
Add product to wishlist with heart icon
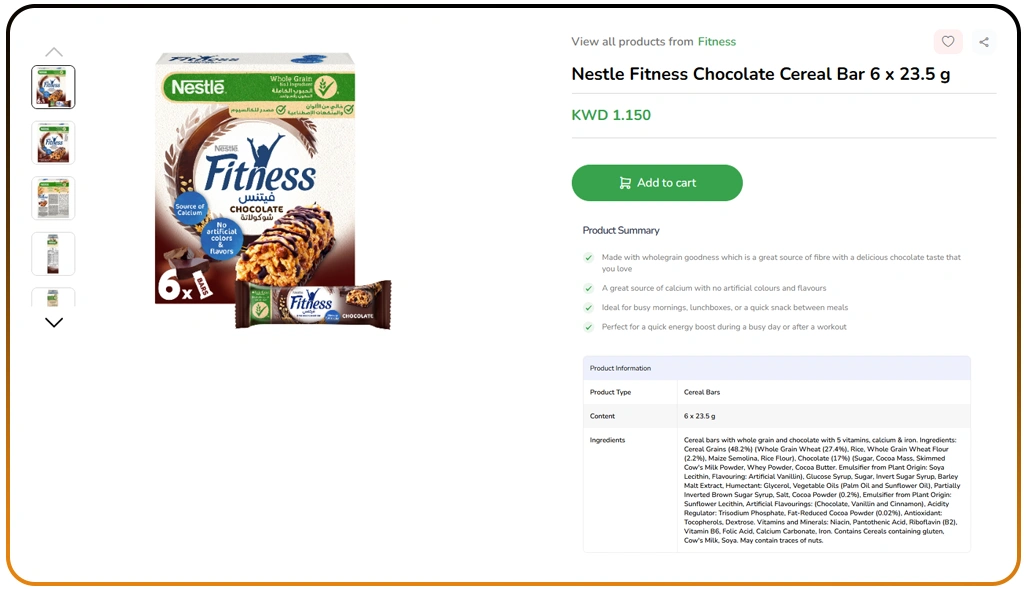pyautogui.click(x=947, y=42)
